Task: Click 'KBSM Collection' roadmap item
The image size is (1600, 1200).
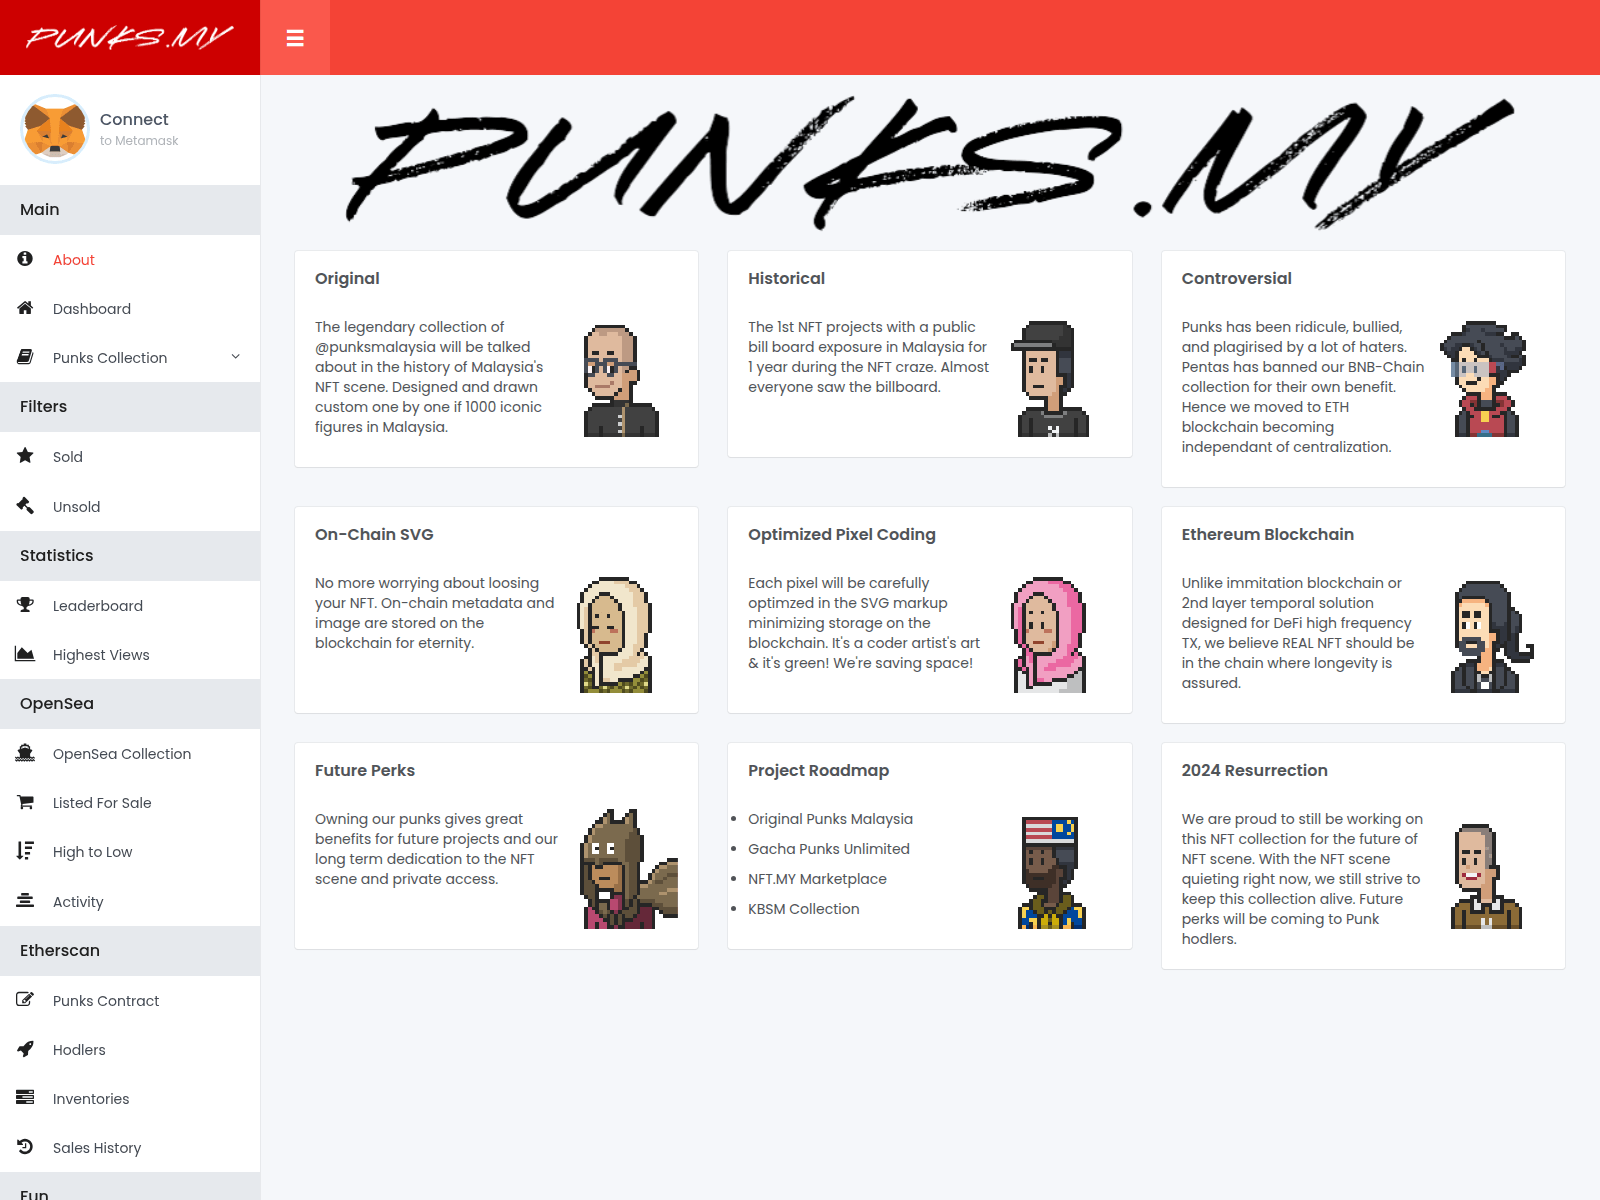Action: [804, 909]
